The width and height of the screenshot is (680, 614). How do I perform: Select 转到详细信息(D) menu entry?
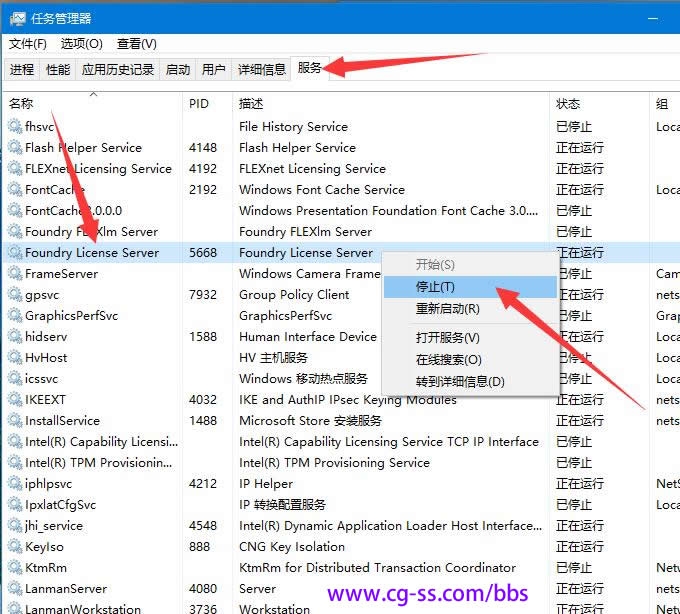pyautogui.click(x=460, y=382)
